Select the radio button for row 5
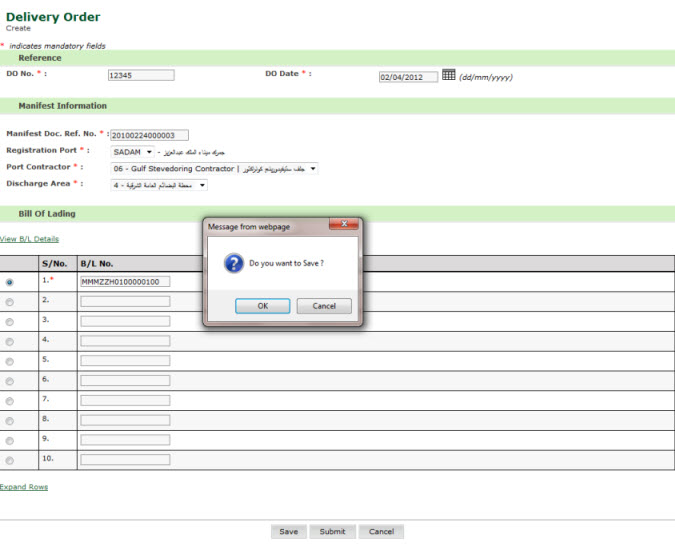This screenshot has width=675, height=556. point(10,361)
